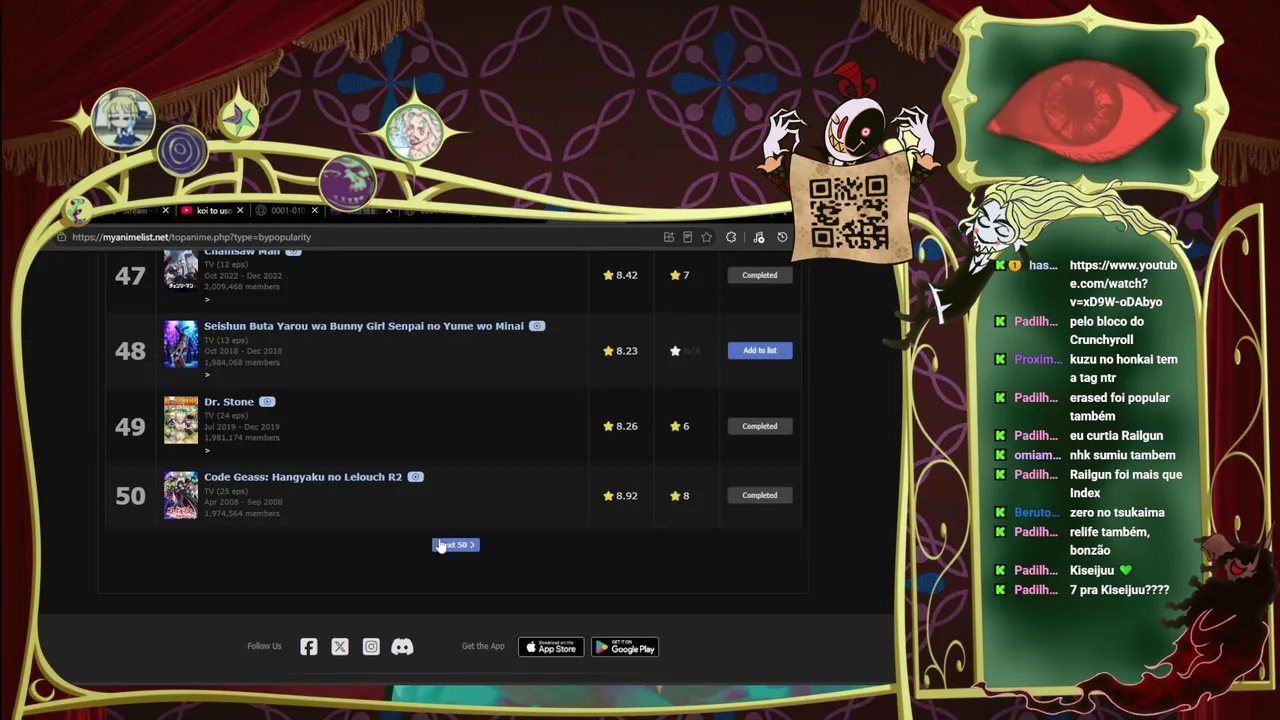The height and width of the screenshot is (720, 1280).
Task: Open the YouTube link posted in chat
Action: coord(1123,283)
